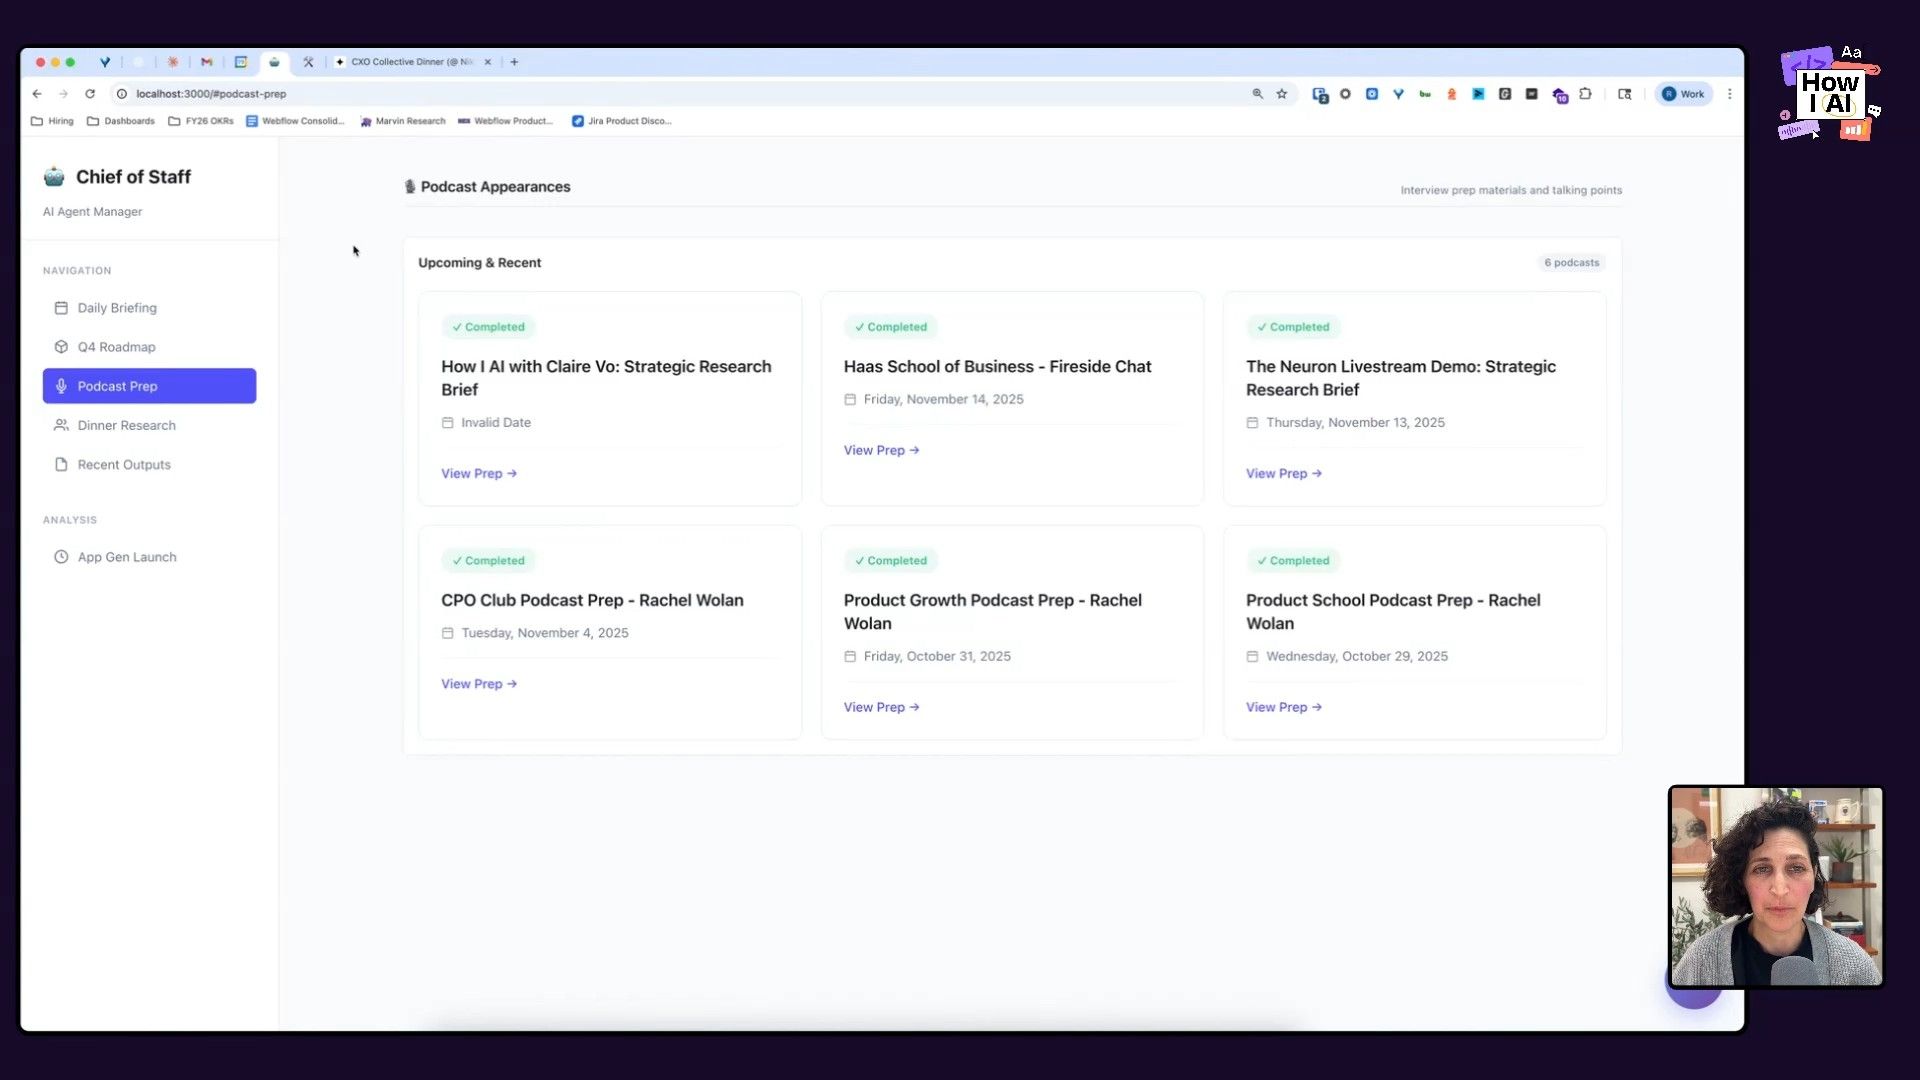Switch to the orange asterisk pinned tab
This screenshot has width=1920, height=1080.
173,62
